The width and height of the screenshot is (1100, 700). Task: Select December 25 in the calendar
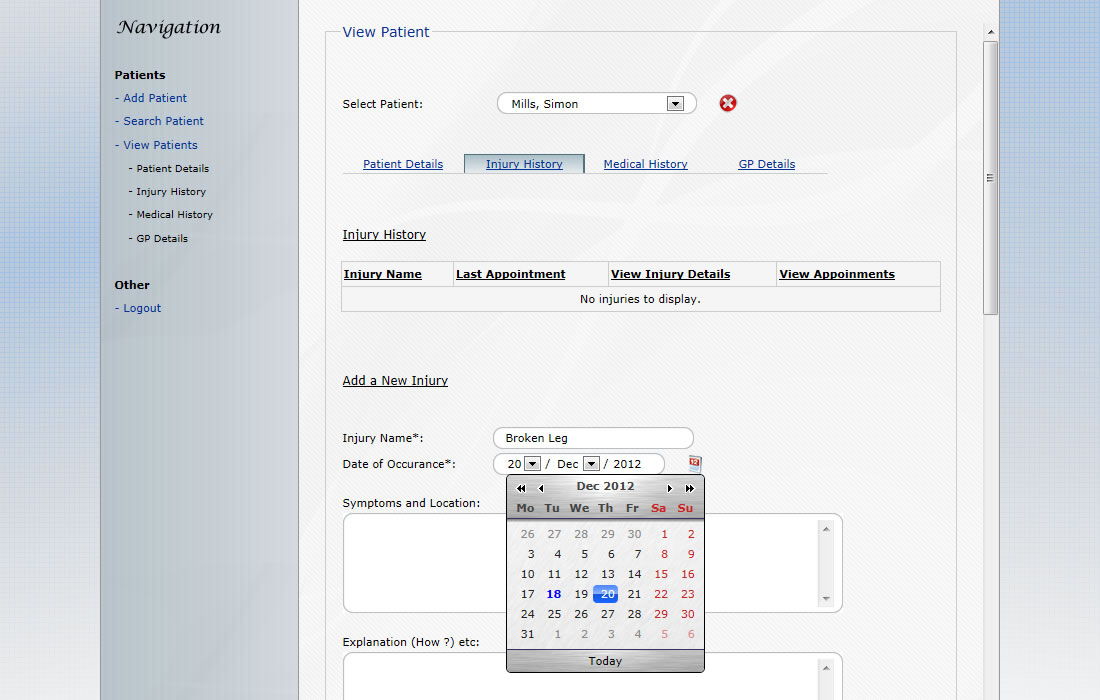point(554,614)
